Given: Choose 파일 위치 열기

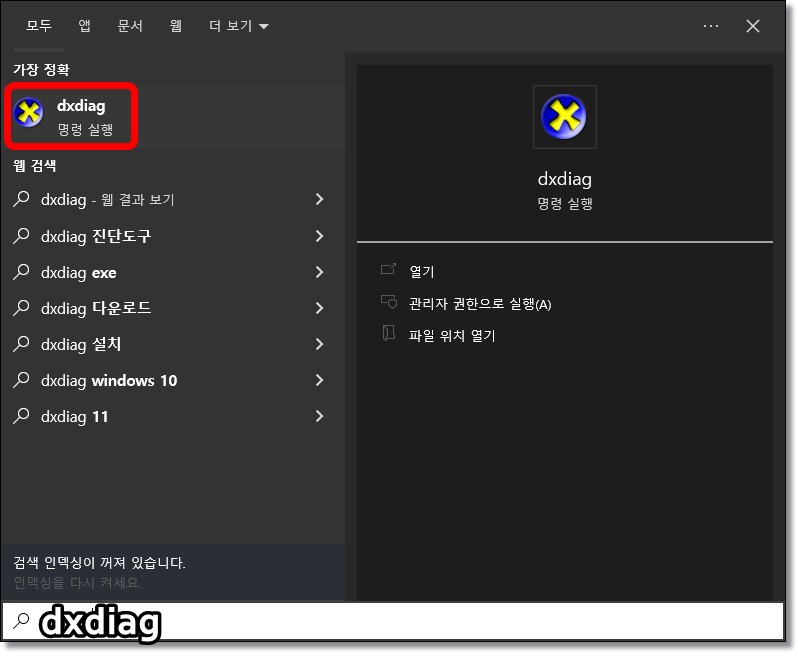Looking at the screenshot, I should point(452,335).
